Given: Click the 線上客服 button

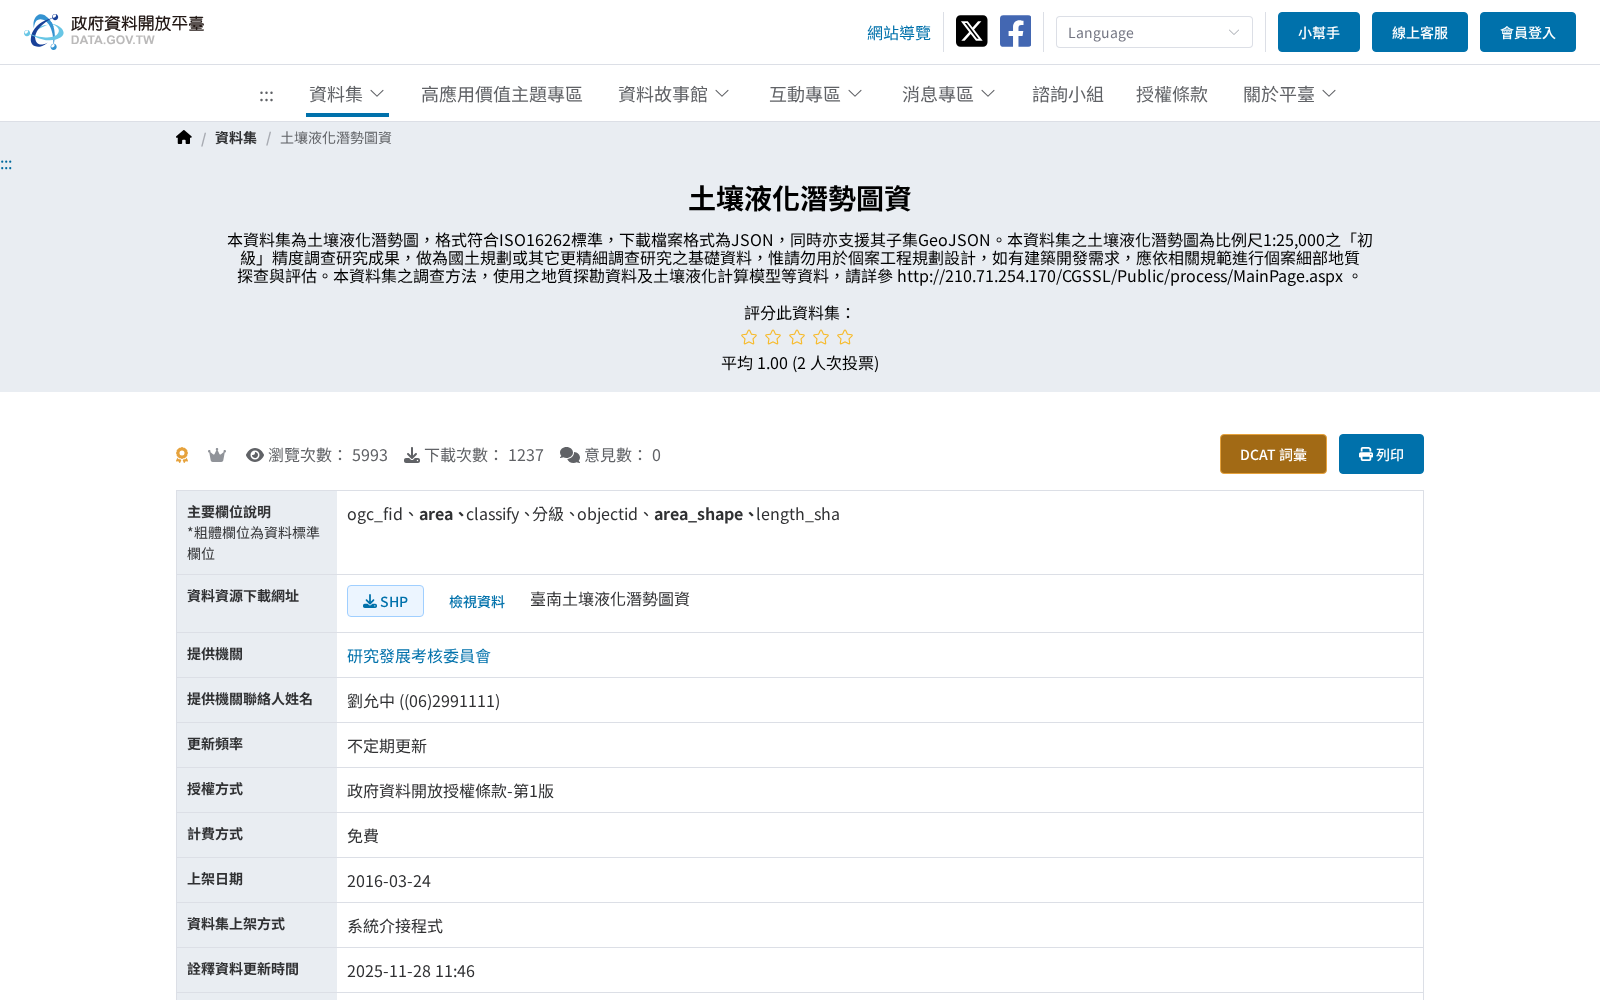Looking at the screenshot, I should click(1420, 32).
